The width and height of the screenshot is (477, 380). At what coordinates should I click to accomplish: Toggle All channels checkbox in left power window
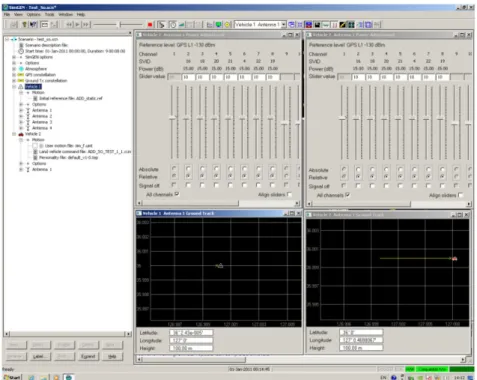(x=177, y=194)
